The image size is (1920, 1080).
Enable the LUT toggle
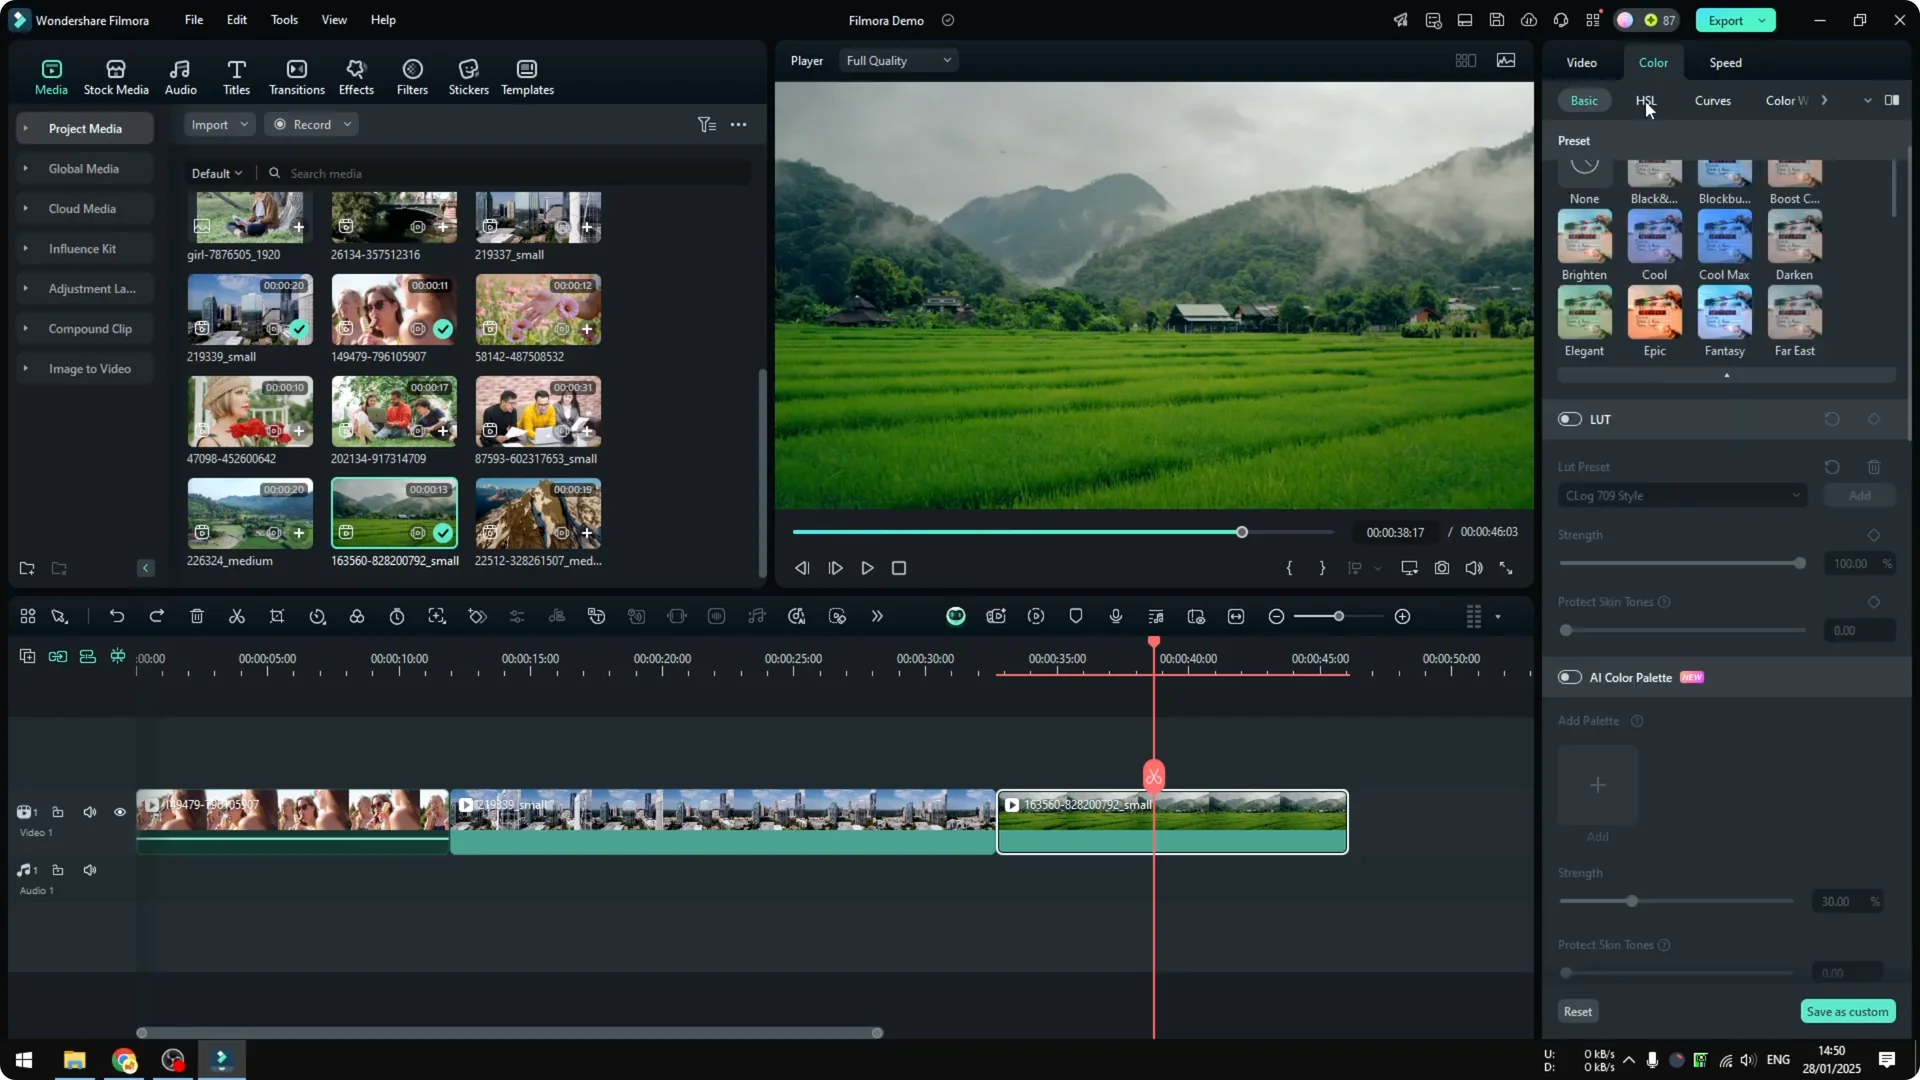coord(1568,419)
